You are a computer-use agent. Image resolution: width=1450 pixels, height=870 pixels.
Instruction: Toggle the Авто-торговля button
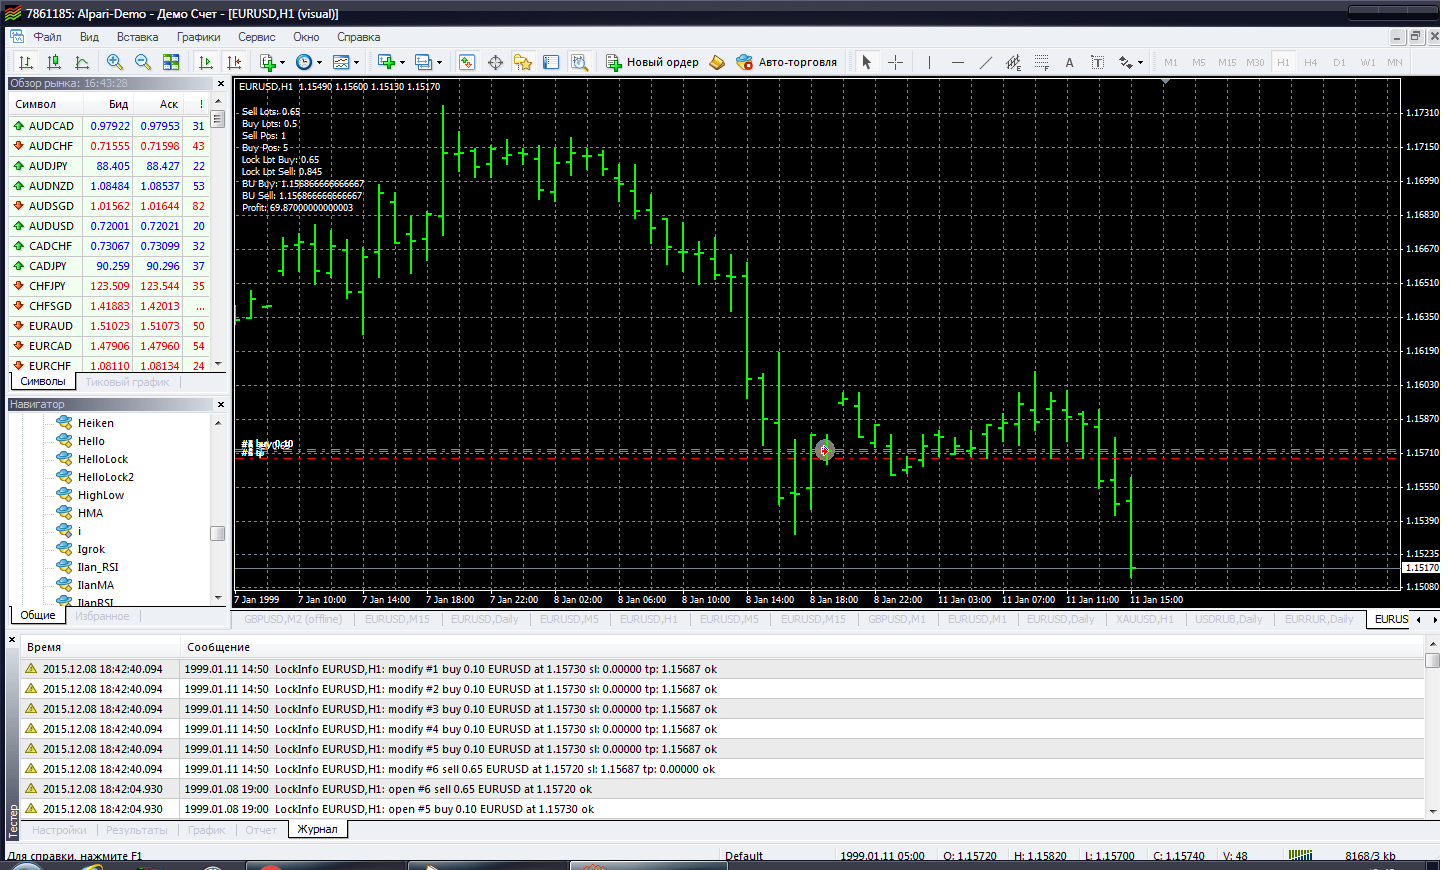tap(786, 62)
